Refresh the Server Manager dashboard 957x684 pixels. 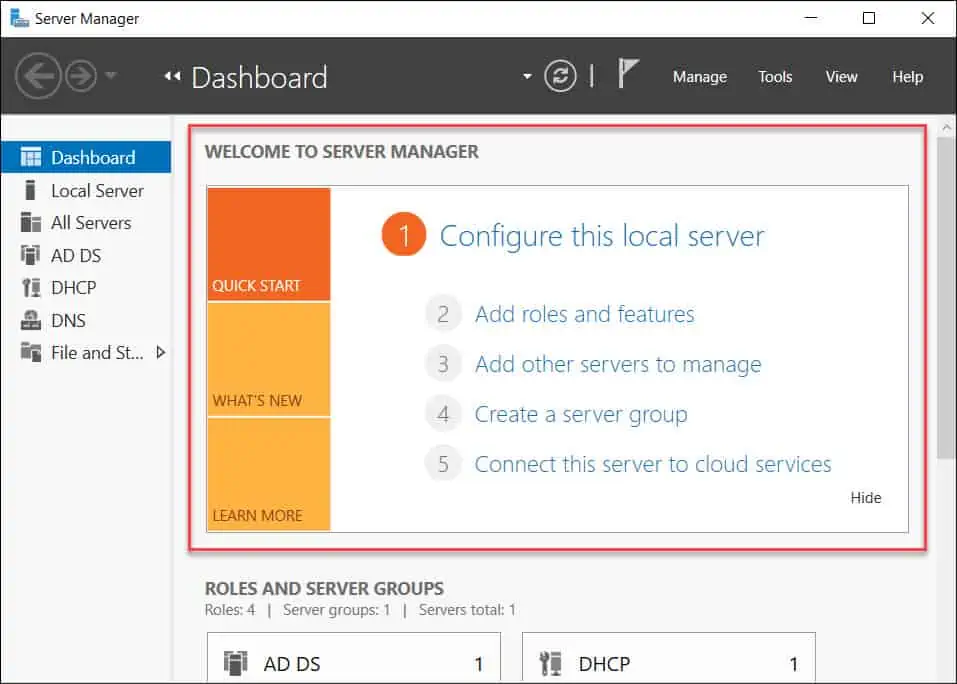point(560,76)
